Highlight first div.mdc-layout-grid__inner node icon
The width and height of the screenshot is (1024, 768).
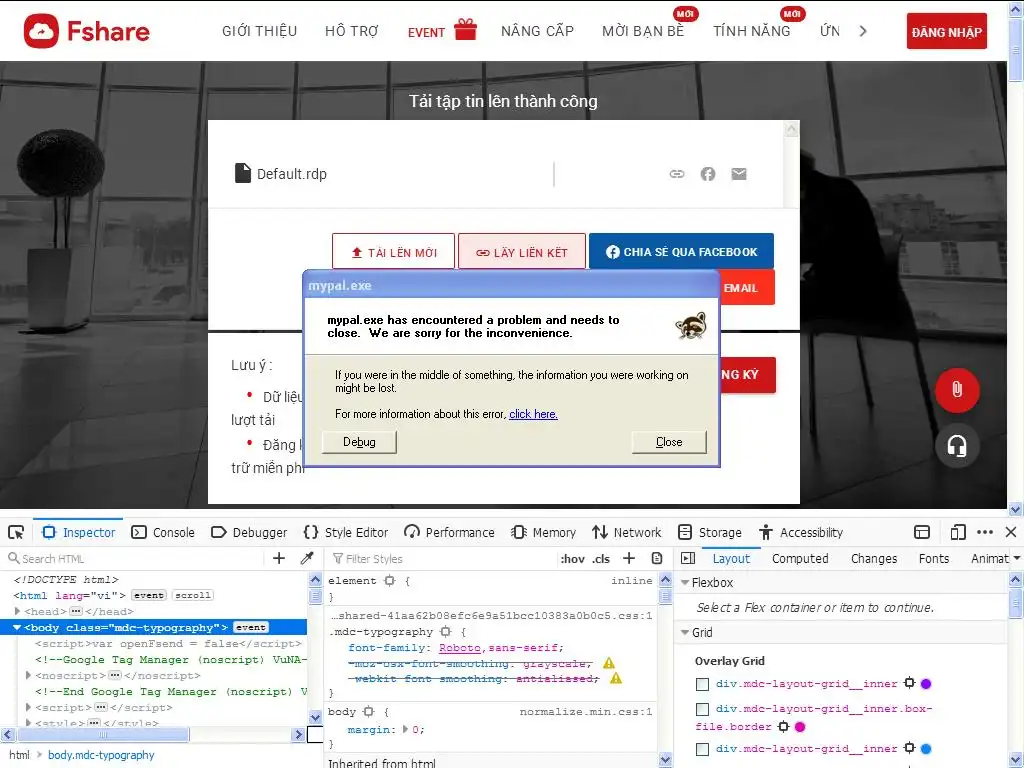pyautogui.click(x=909, y=683)
